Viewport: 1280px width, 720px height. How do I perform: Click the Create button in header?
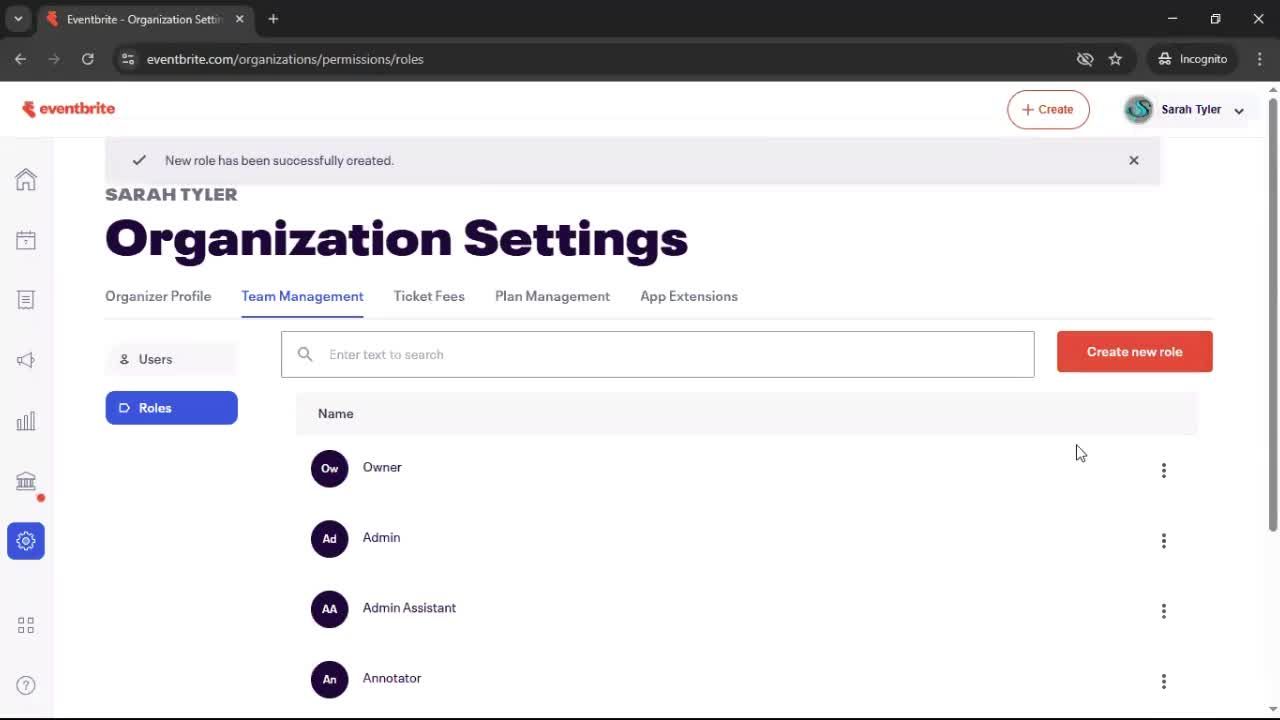point(1048,110)
